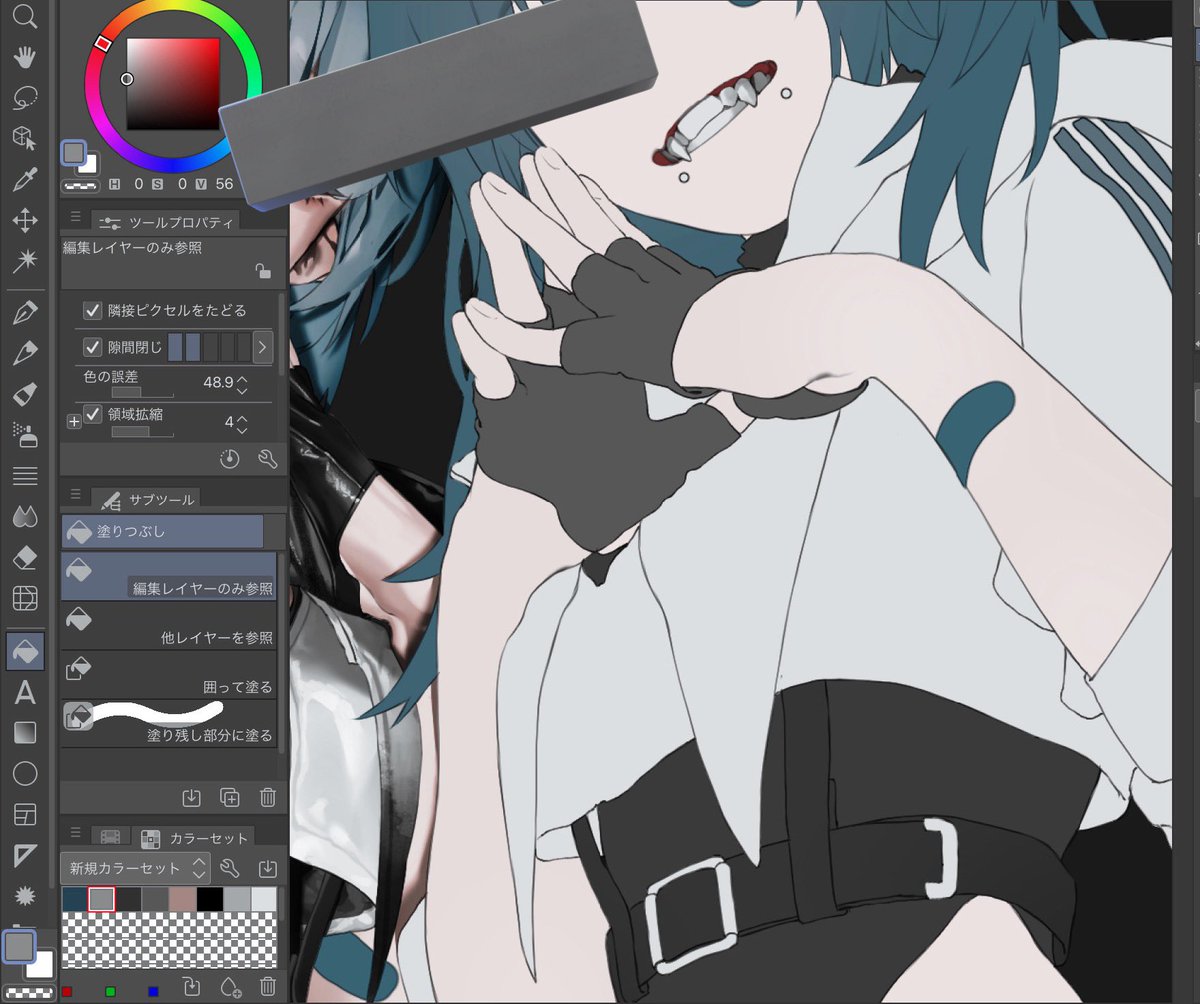Select the Eyedropper tool
This screenshot has width=1200, height=1004.
25,180
